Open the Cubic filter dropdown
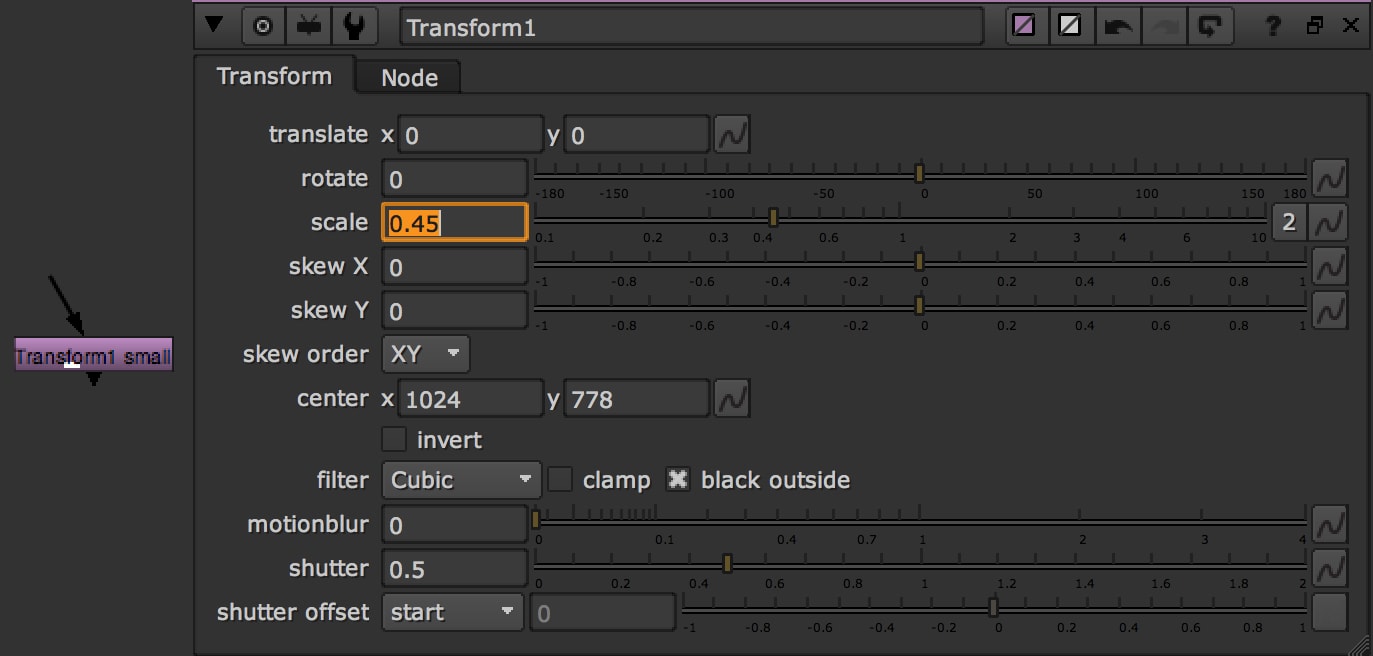Screen dimensions: 1373x656 (x=461, y=480)
